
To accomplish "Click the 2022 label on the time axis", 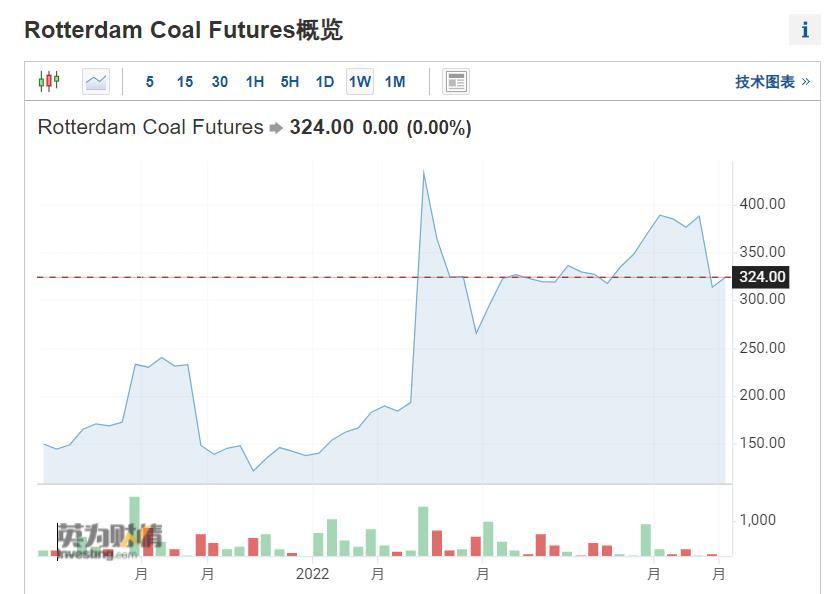I will click(x=313, y=574).
